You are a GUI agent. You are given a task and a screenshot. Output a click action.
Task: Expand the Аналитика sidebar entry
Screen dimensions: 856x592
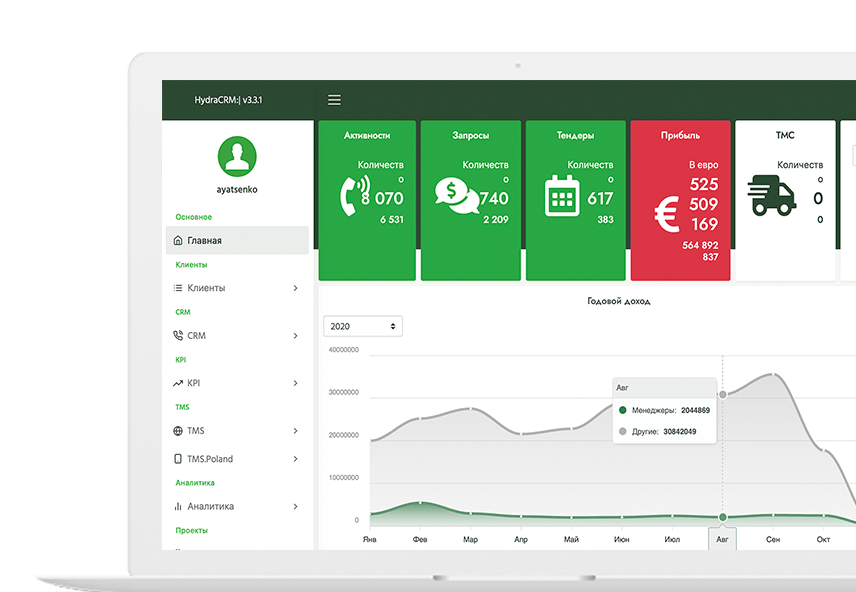(212, 506)
